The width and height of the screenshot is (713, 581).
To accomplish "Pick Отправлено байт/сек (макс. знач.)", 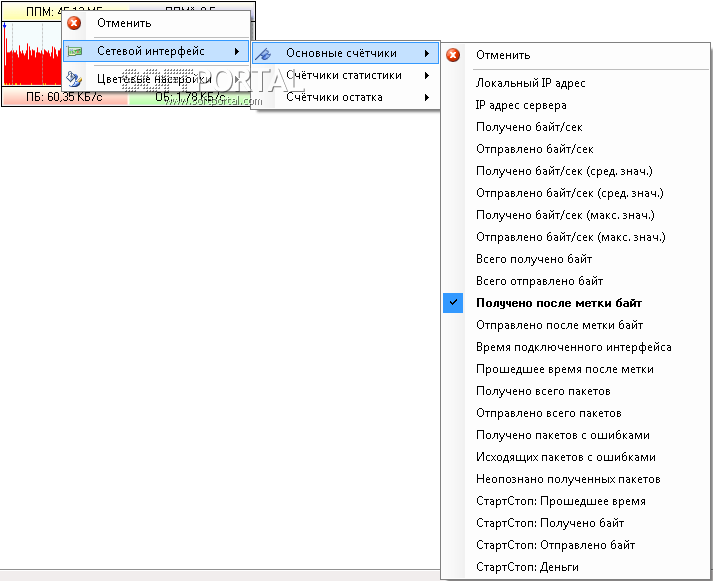I will (576, 237).
